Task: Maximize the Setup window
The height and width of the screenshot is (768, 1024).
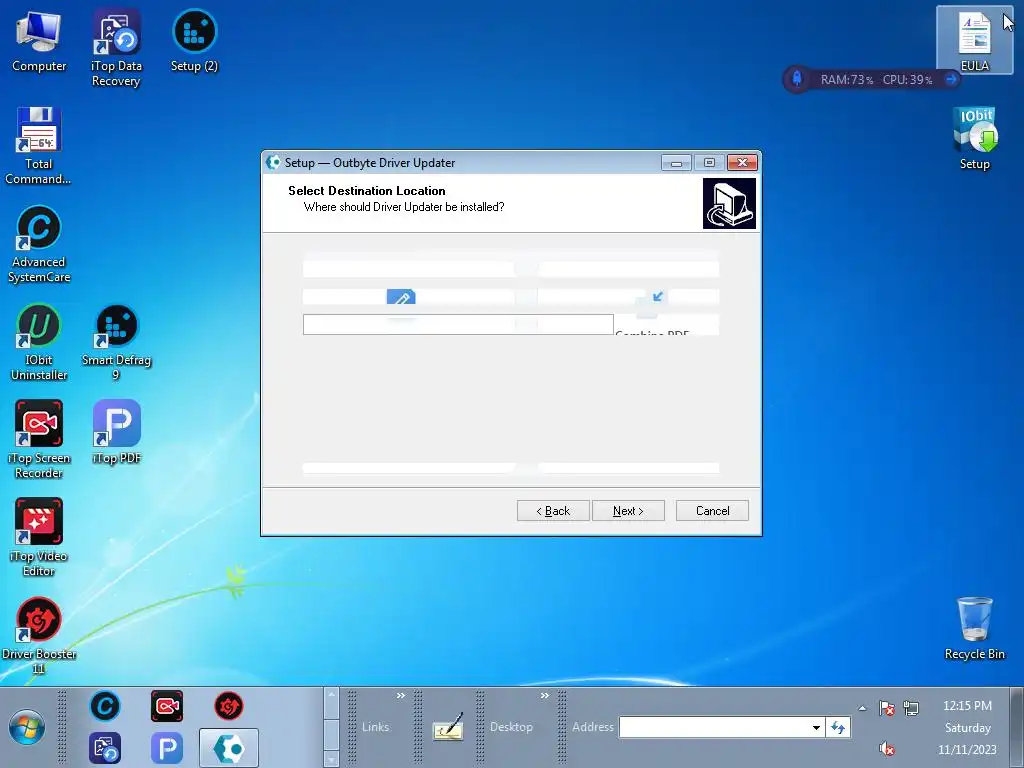Action: point(709,163)
